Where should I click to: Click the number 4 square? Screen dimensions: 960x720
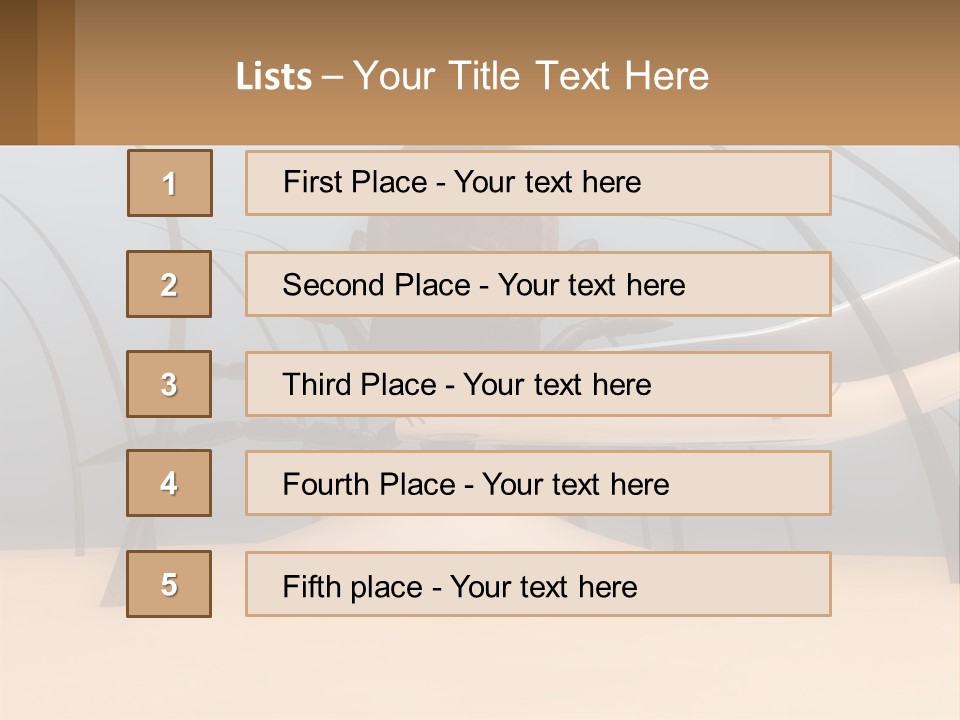click(169, 483)
